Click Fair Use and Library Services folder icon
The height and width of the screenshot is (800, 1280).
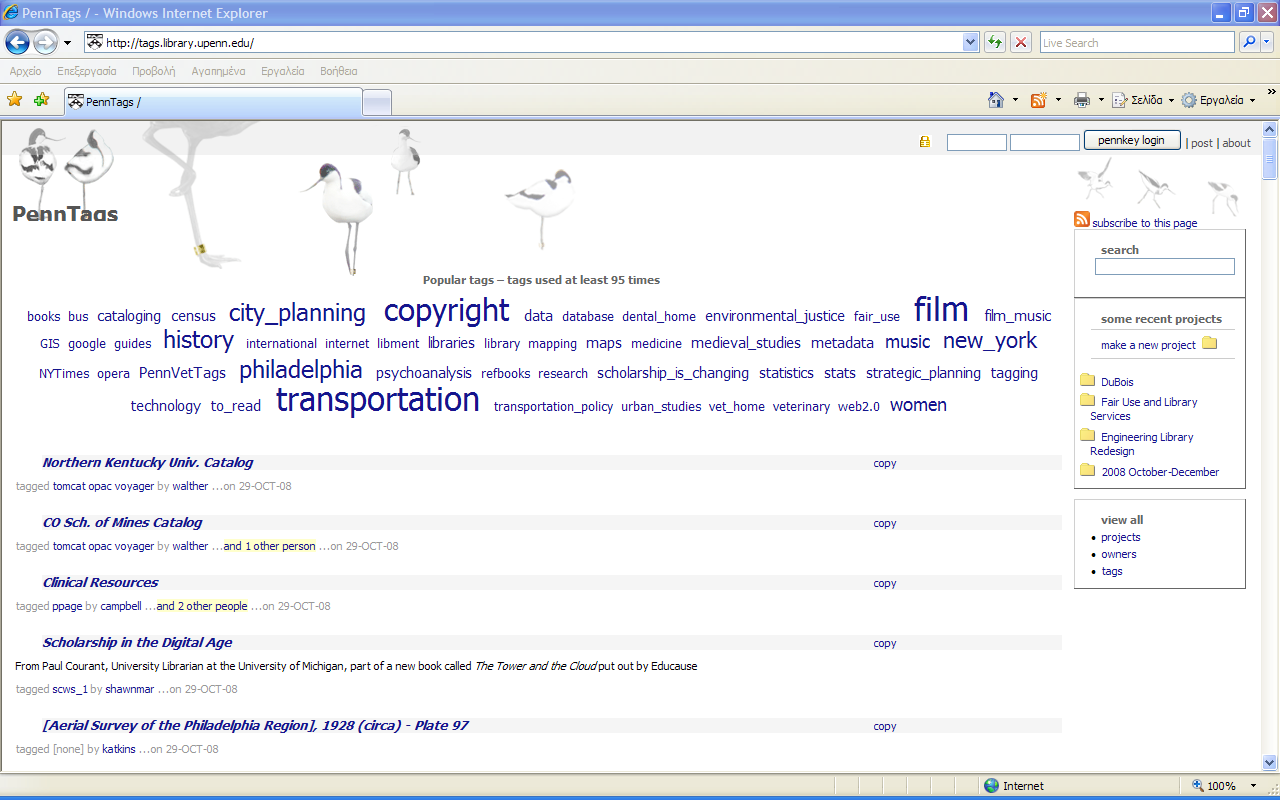[1088, 400]
